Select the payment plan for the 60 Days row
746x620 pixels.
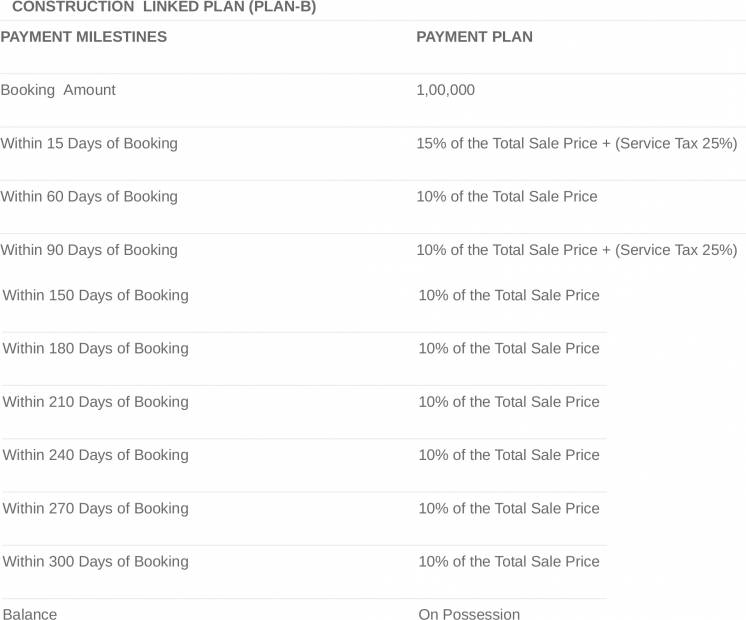click(x=507, y=196)
